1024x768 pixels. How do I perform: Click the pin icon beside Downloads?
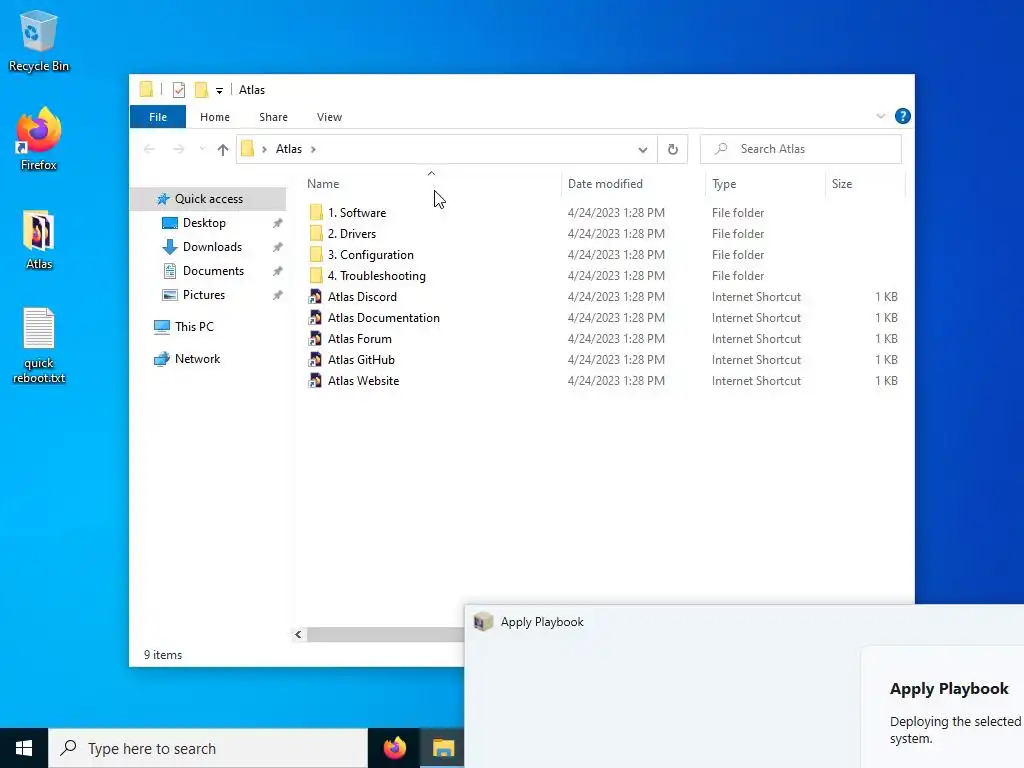point(278,248)
